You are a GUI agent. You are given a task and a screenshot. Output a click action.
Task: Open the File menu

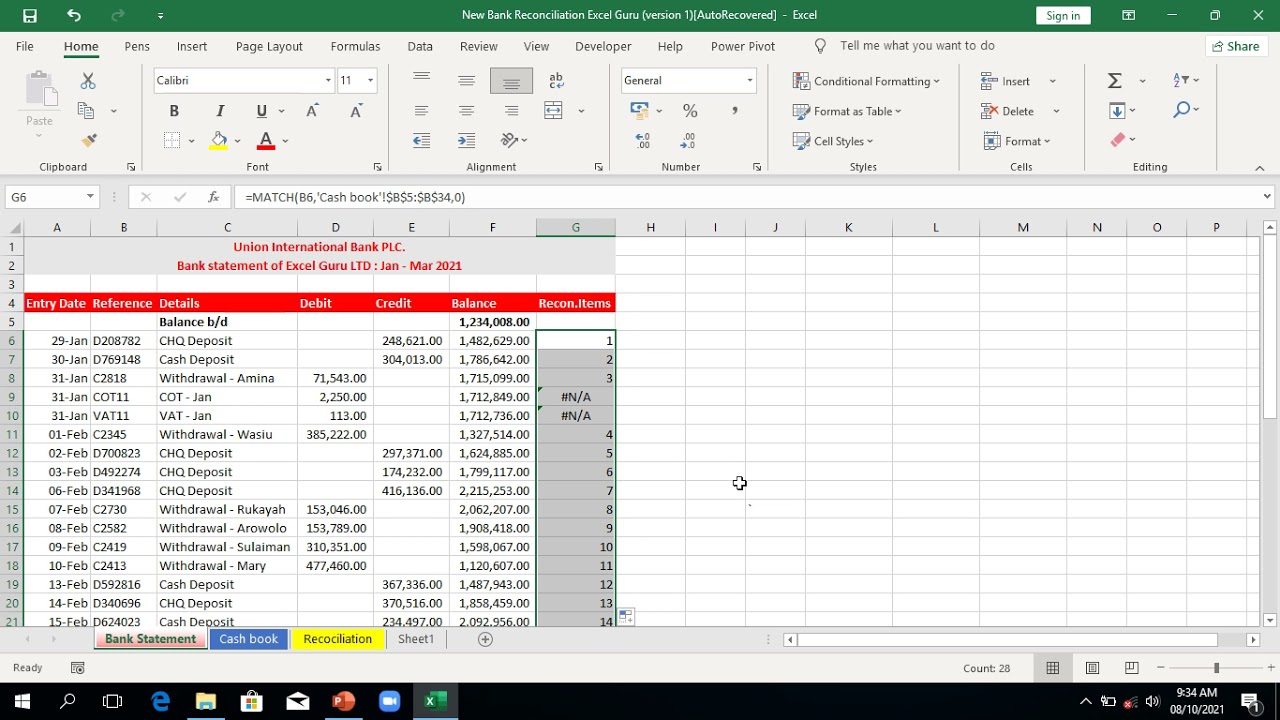pyautogui.click(x=25, y=46)
